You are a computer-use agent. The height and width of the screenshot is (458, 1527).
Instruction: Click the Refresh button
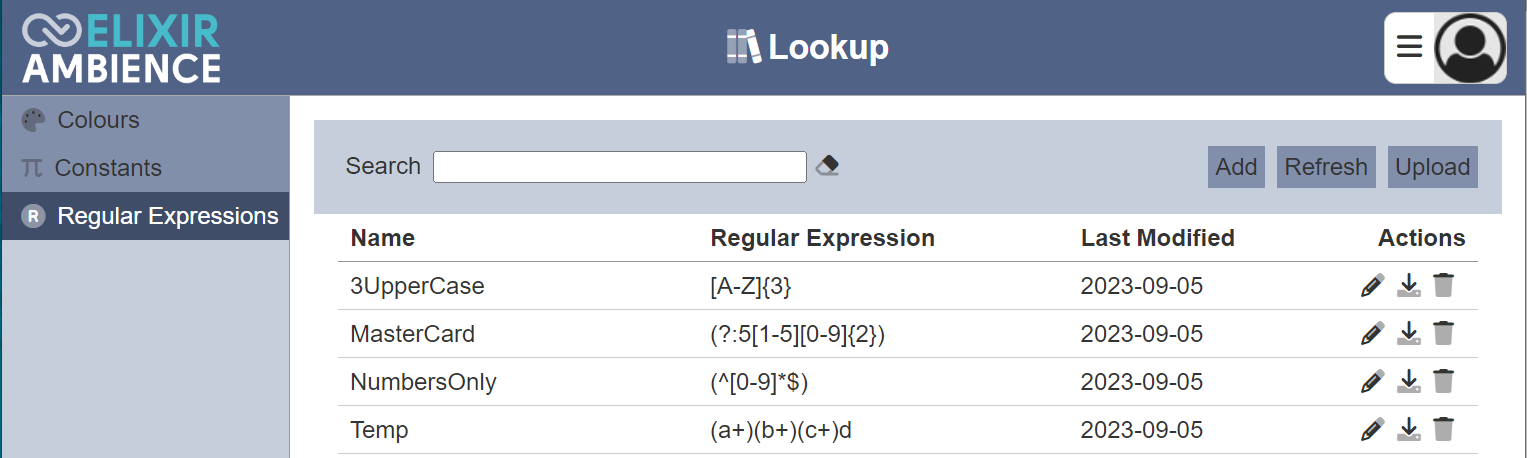click(x=1326, y=167)
